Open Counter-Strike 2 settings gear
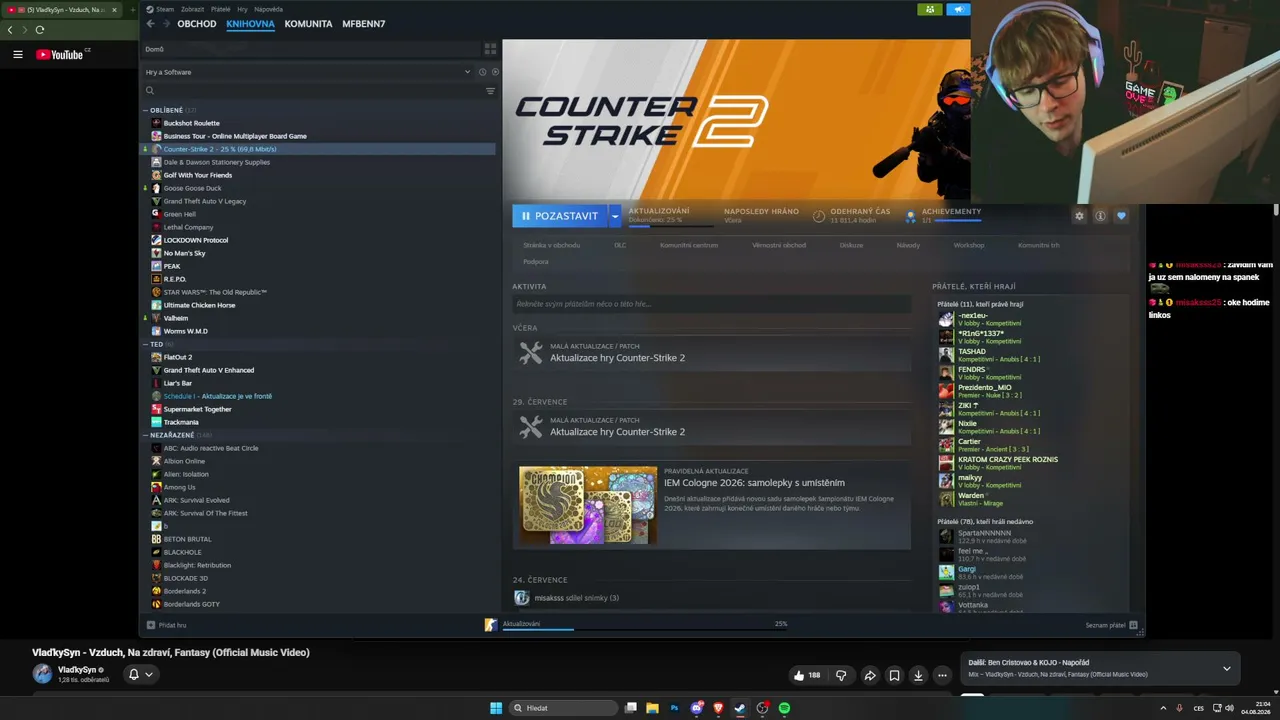Image resolution: width=1280 pixels, height=720 pixels. click(x=1079, y=216)
